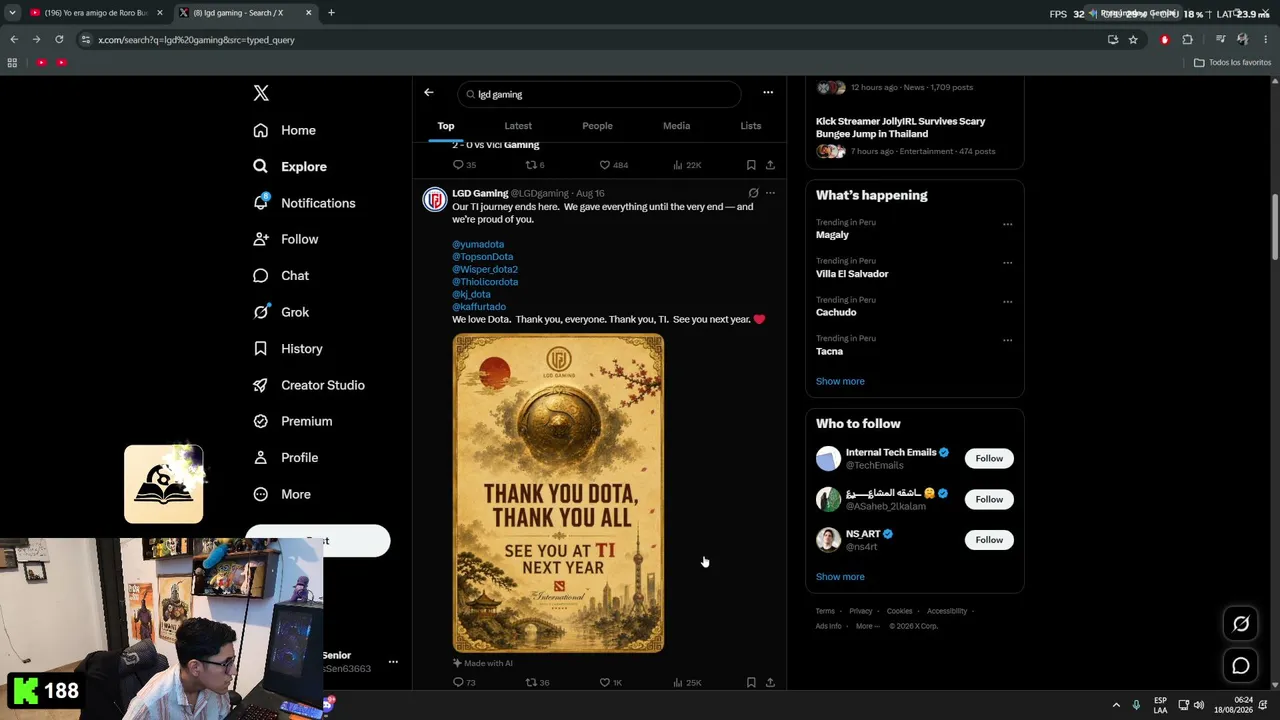Show more under Who to follow
1280x720 pixels.
pyautogui.click(x=840, y=577)
